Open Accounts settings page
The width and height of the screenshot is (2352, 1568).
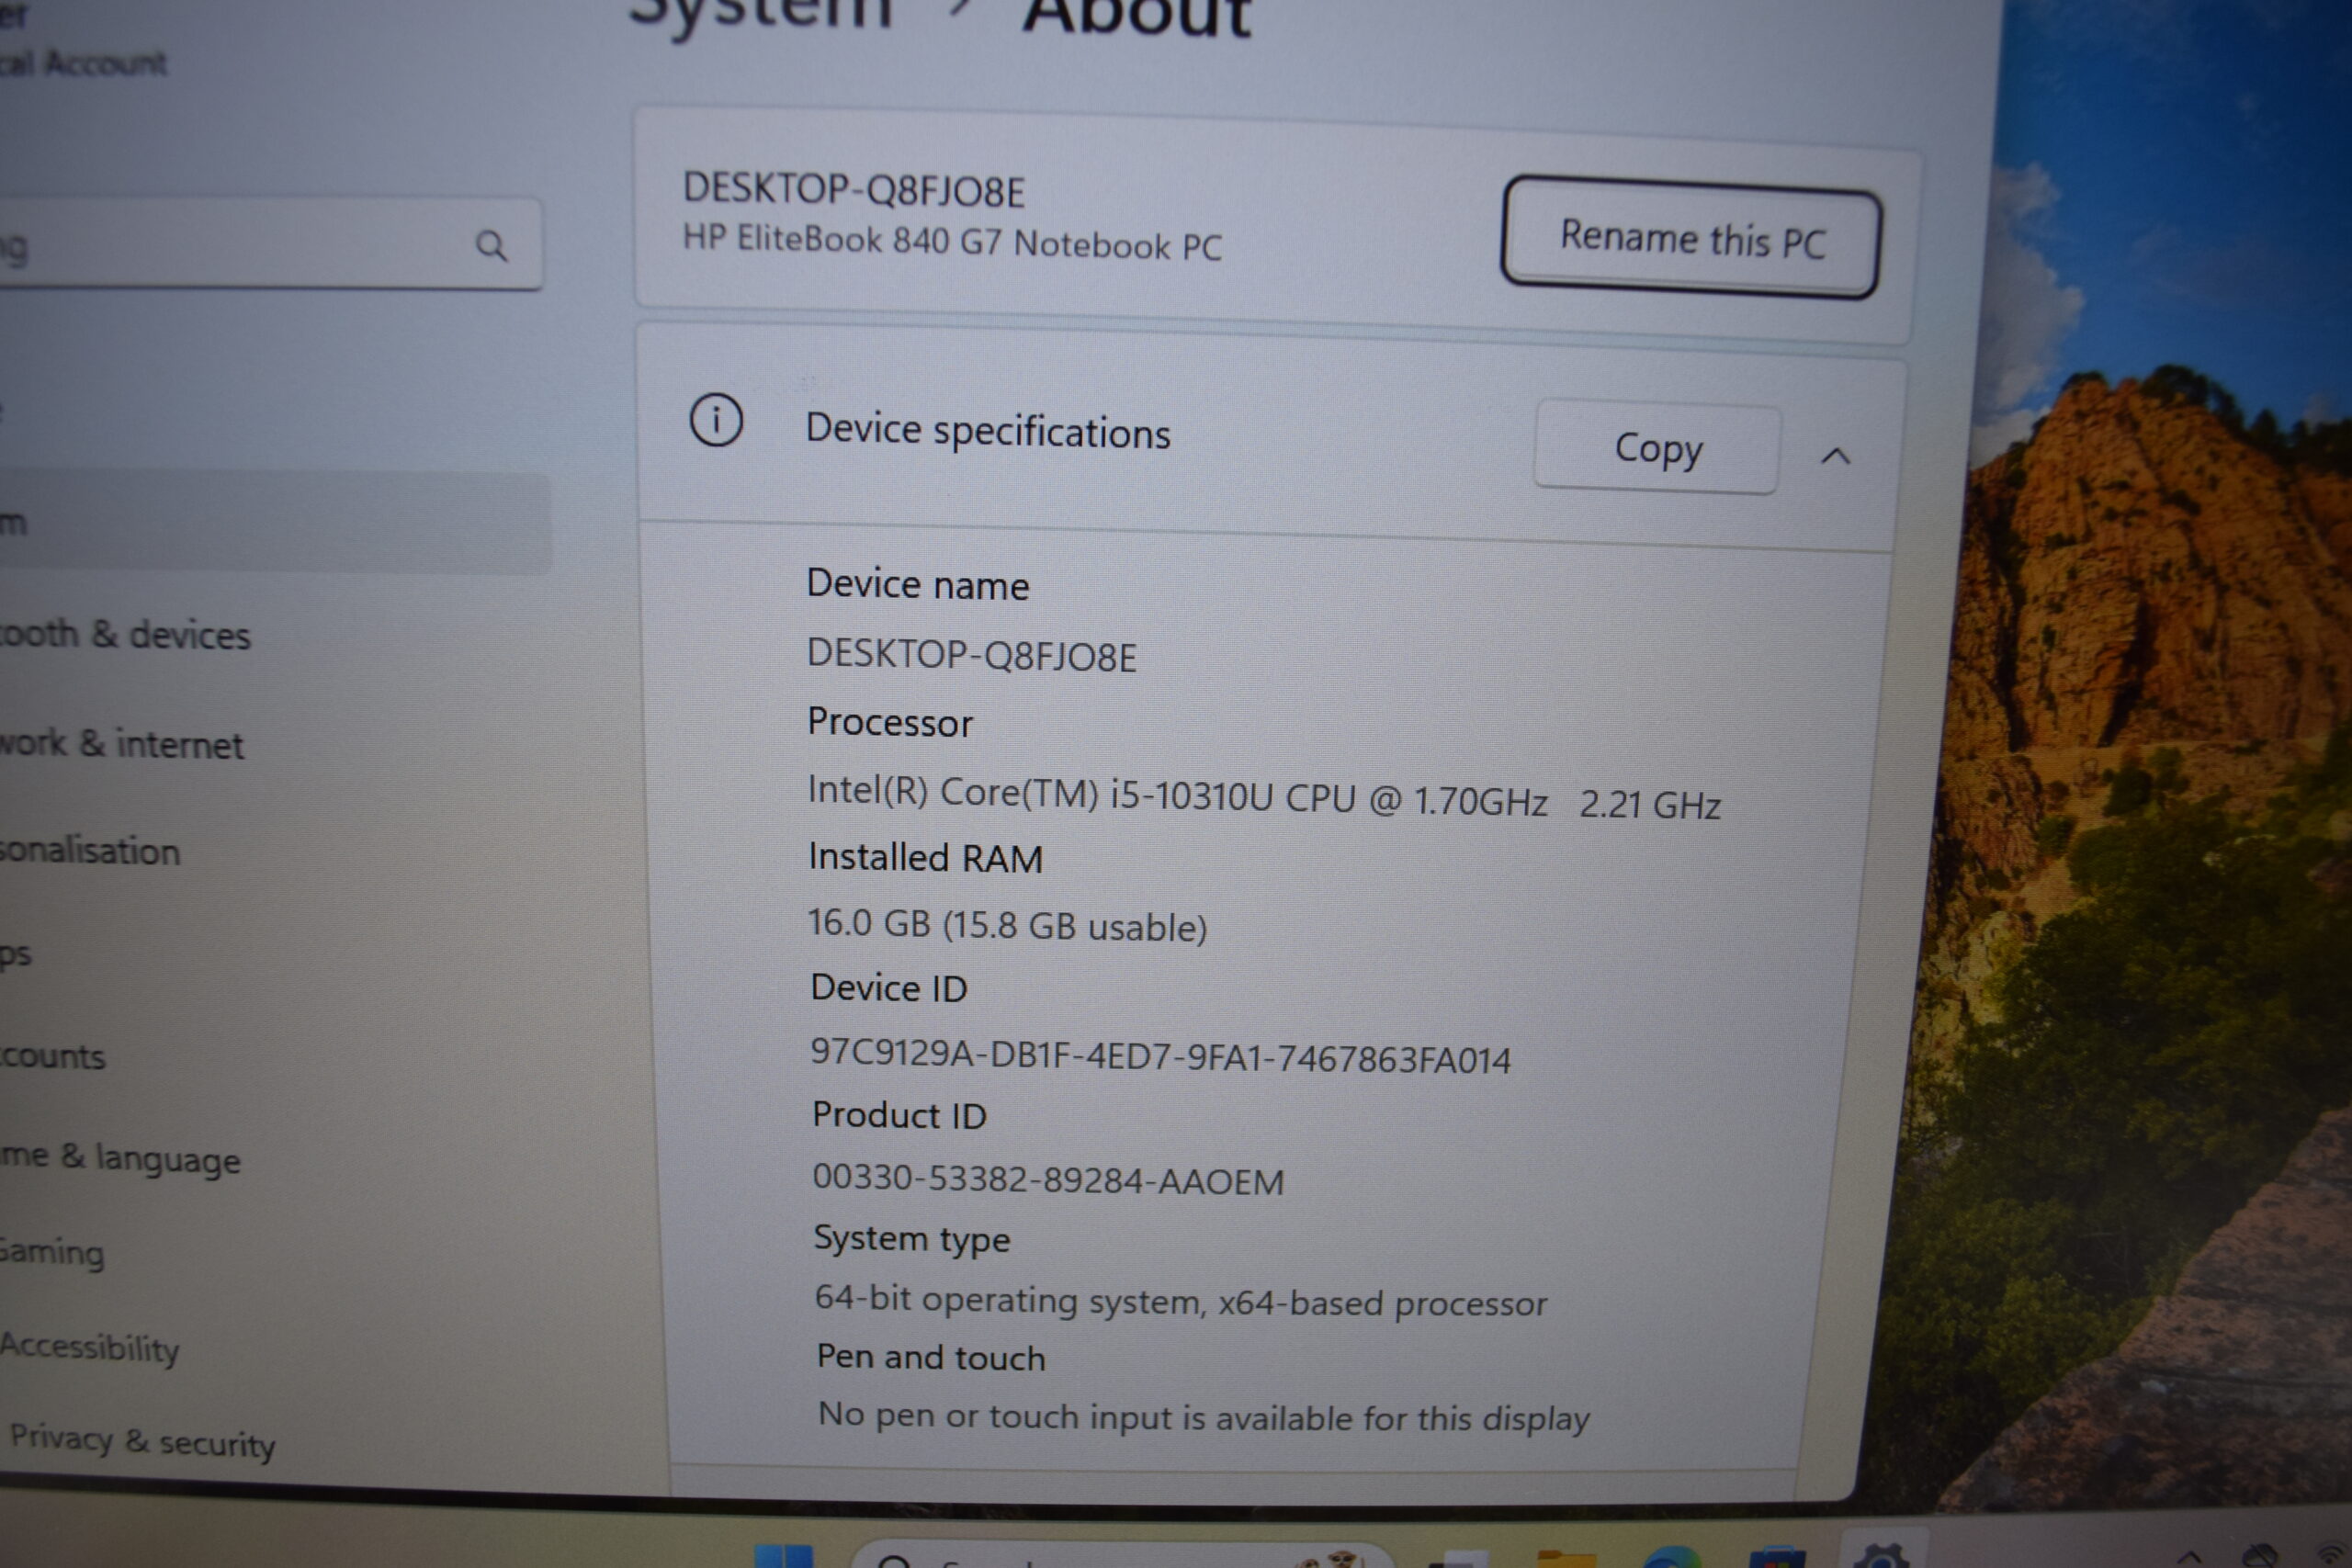(x=52, y=1056)
